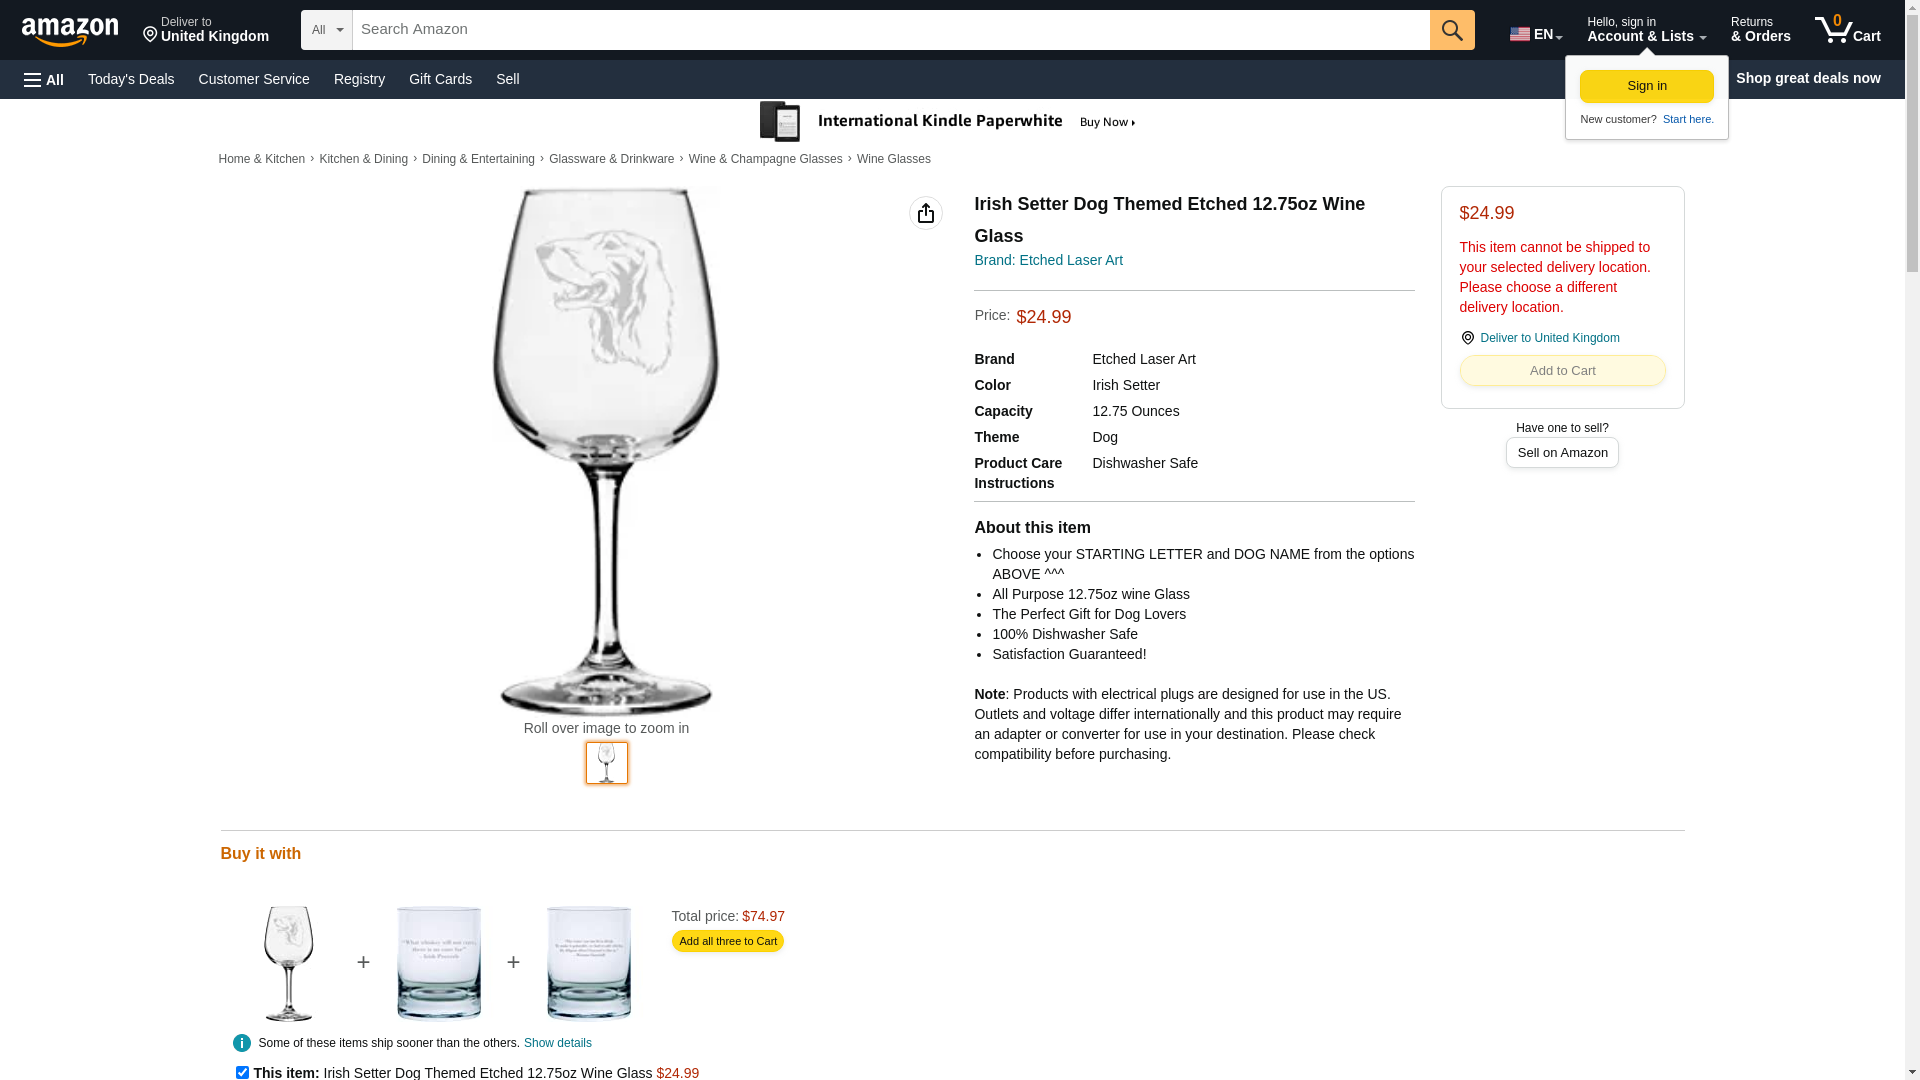Open the All hamburger menu
Image resolution: width=1920 pixels, height=1080 pixels.
click(44, 79)
